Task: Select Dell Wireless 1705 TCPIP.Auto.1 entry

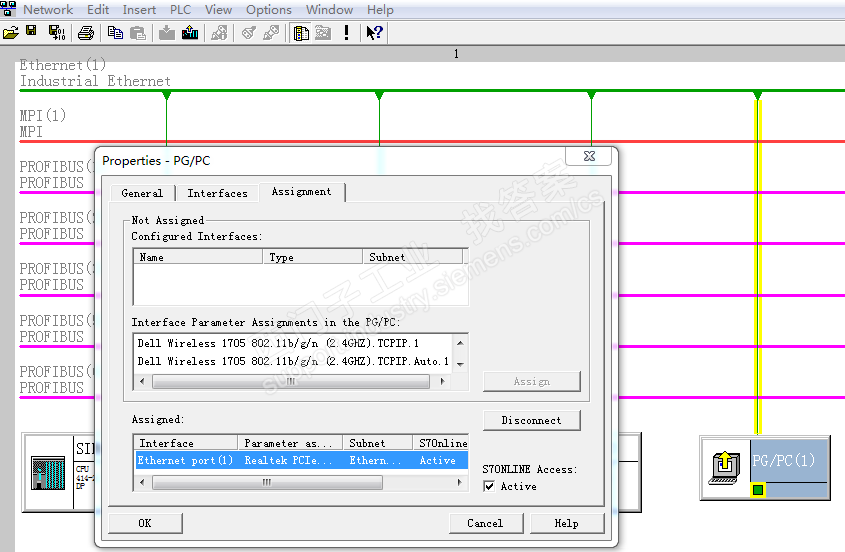Action: (x=294, y=361)
